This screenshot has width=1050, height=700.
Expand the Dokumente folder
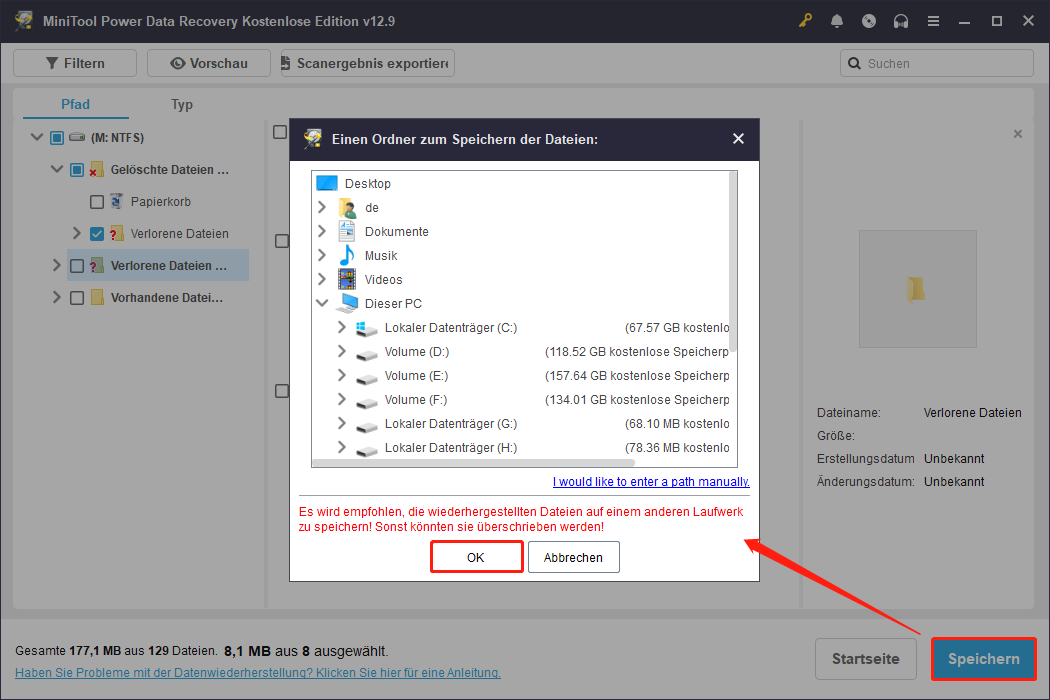point(322,231)
